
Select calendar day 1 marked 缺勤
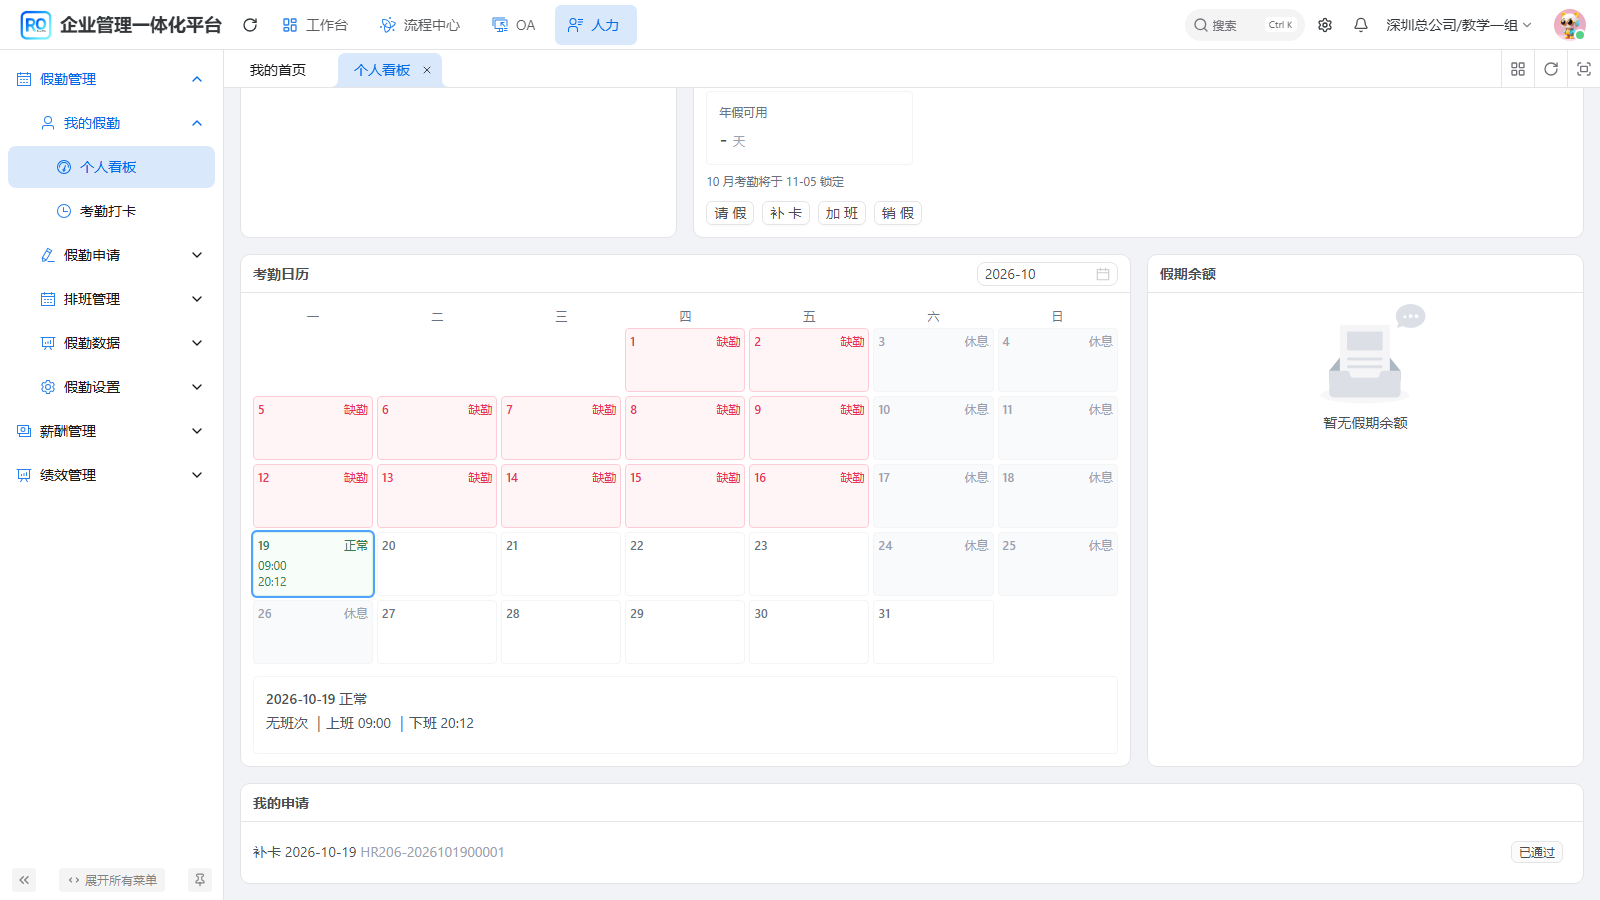coord(685,360)
